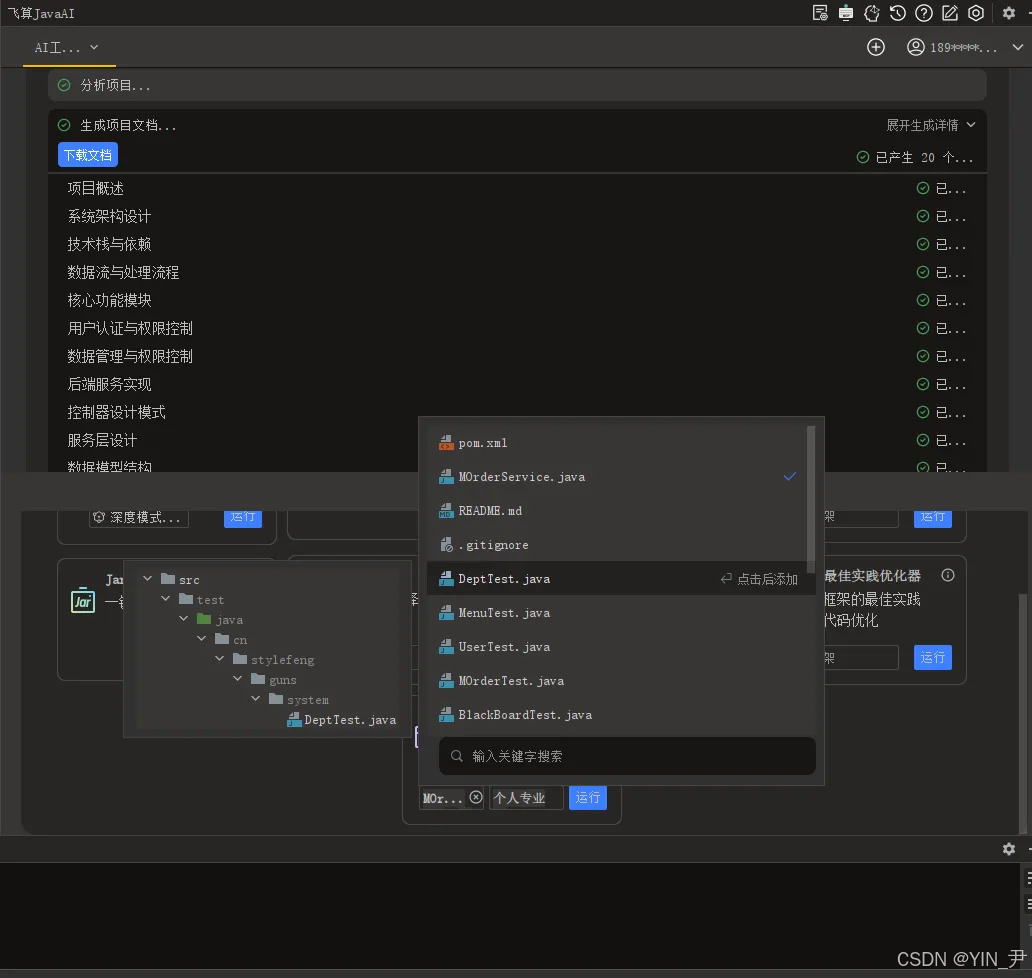Screen dimensions: 1032x978
Task: Open the AI工... tab dropdown arrow
Action: [x=94, y=47]
